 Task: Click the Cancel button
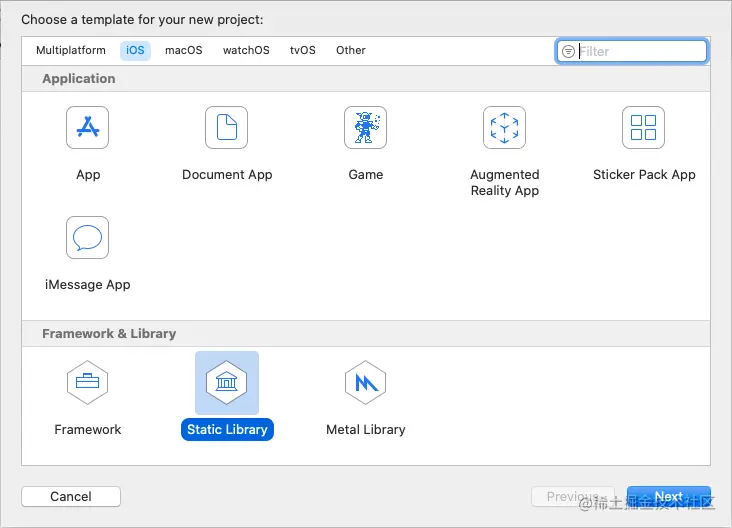point(71,496)
